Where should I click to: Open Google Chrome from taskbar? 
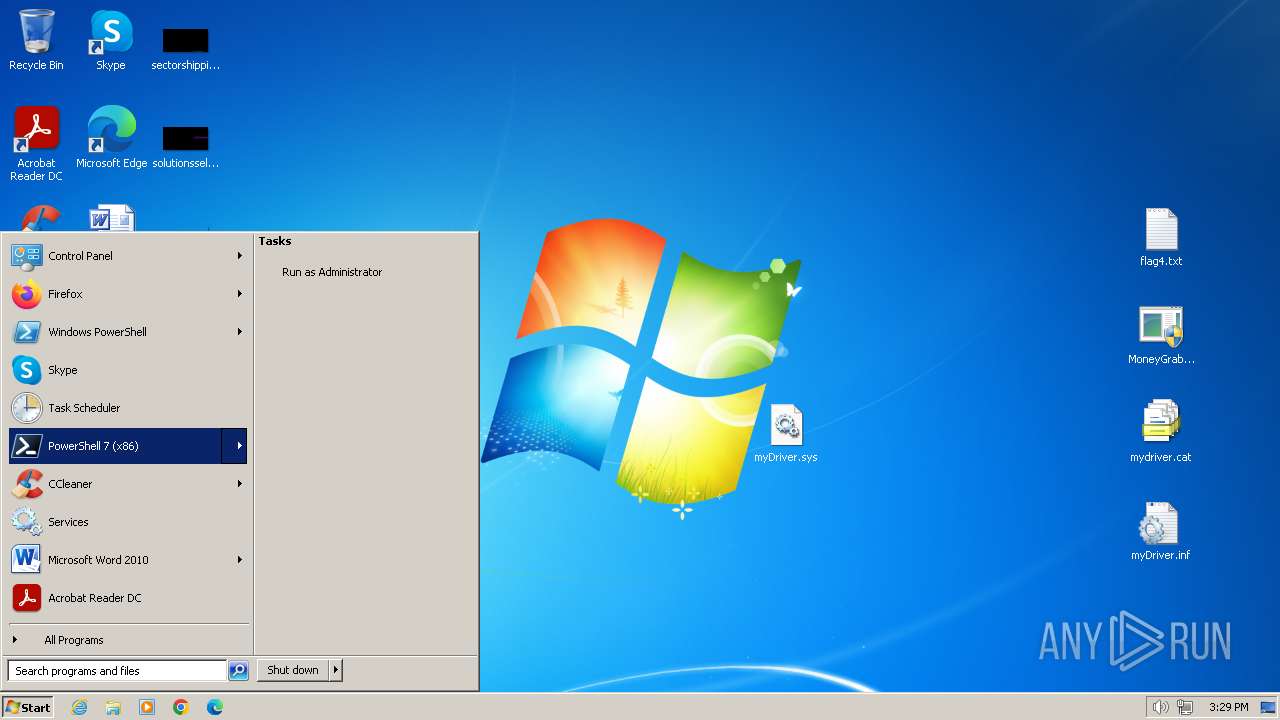(x=181, y=707)
